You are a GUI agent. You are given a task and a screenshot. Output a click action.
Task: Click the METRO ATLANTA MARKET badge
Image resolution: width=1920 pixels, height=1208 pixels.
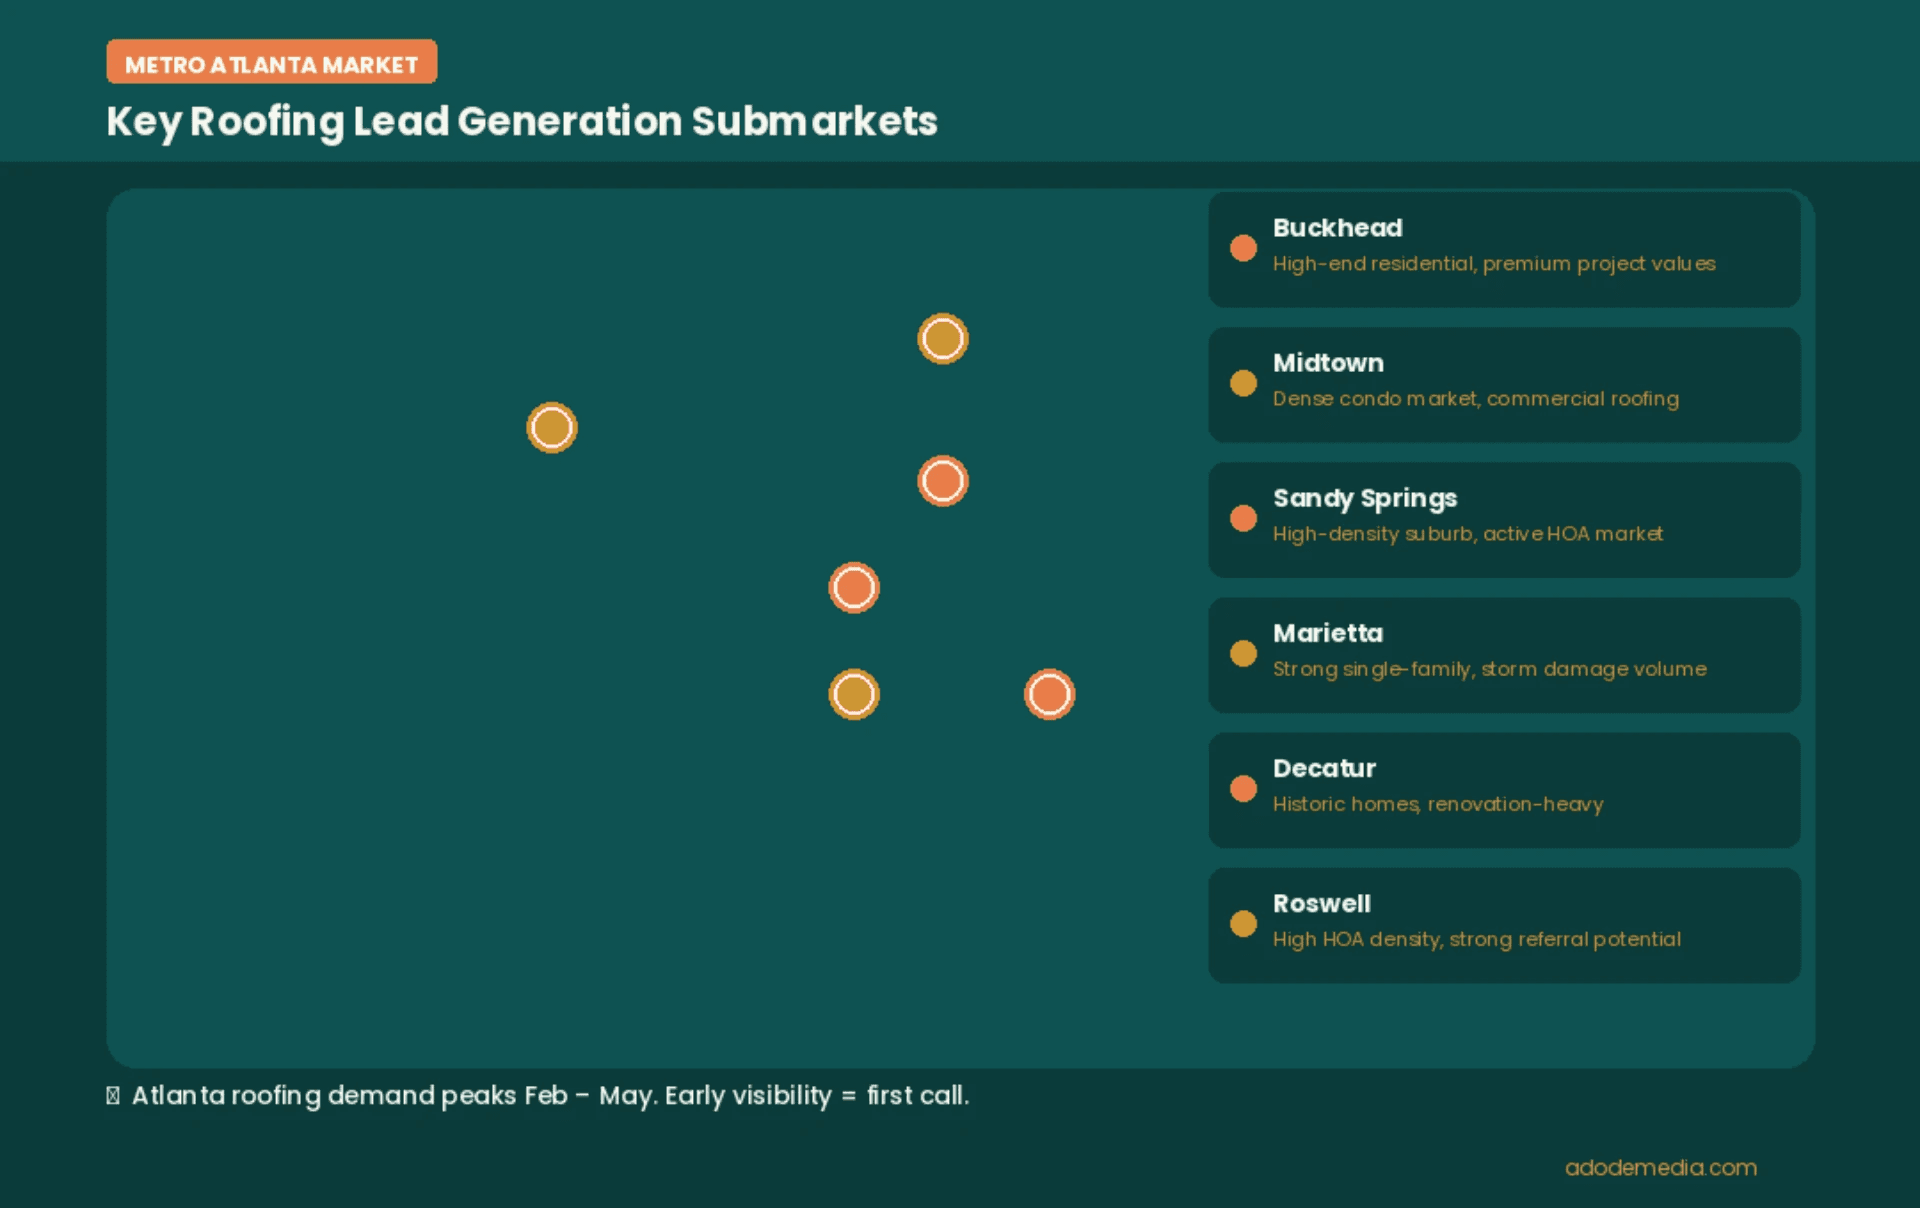[x=272, y=62]
